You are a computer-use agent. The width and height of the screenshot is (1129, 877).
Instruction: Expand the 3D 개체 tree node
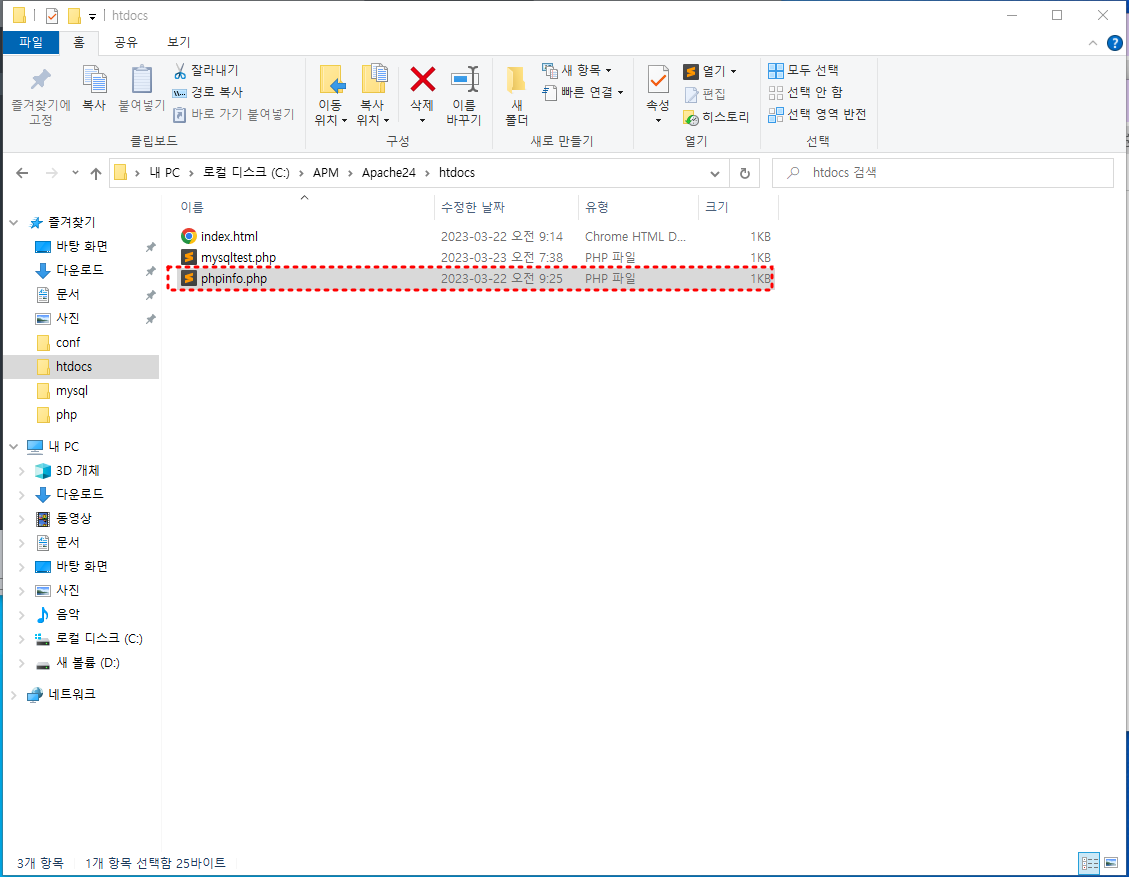coord(22,471)
